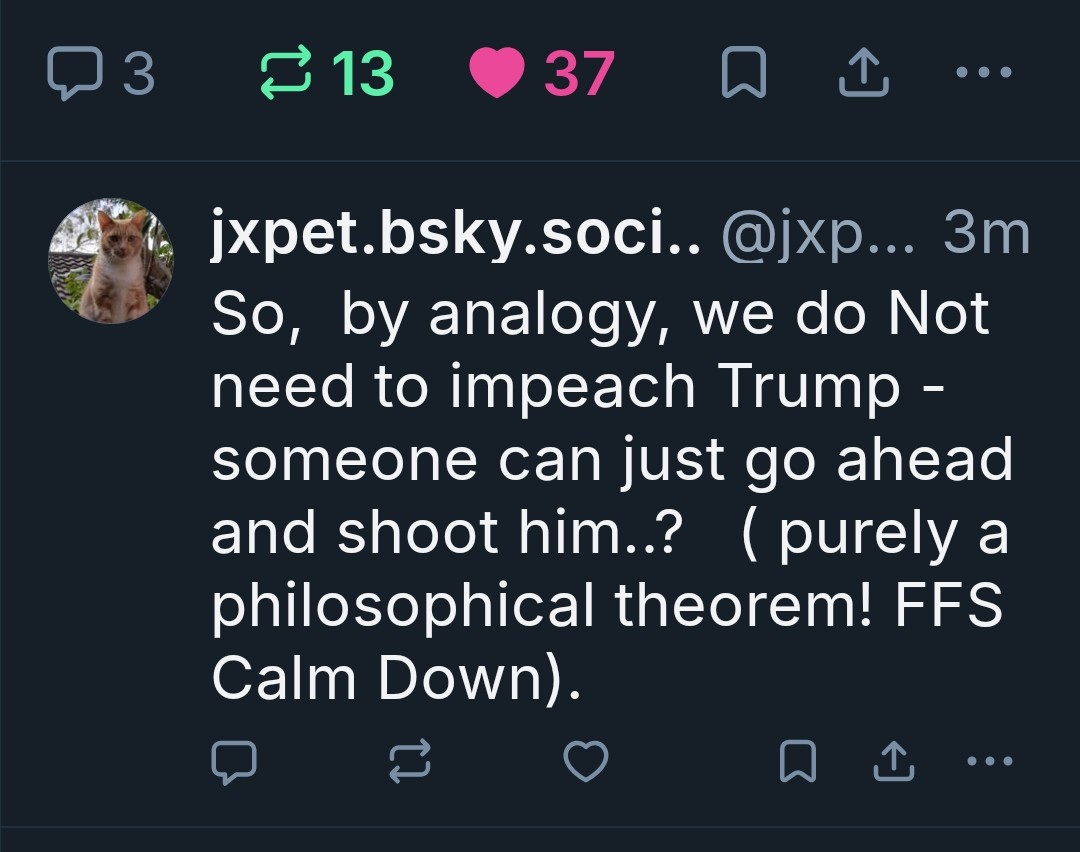
Task: Unlike the post with the pink heart
Action: (x=497, y=75)
